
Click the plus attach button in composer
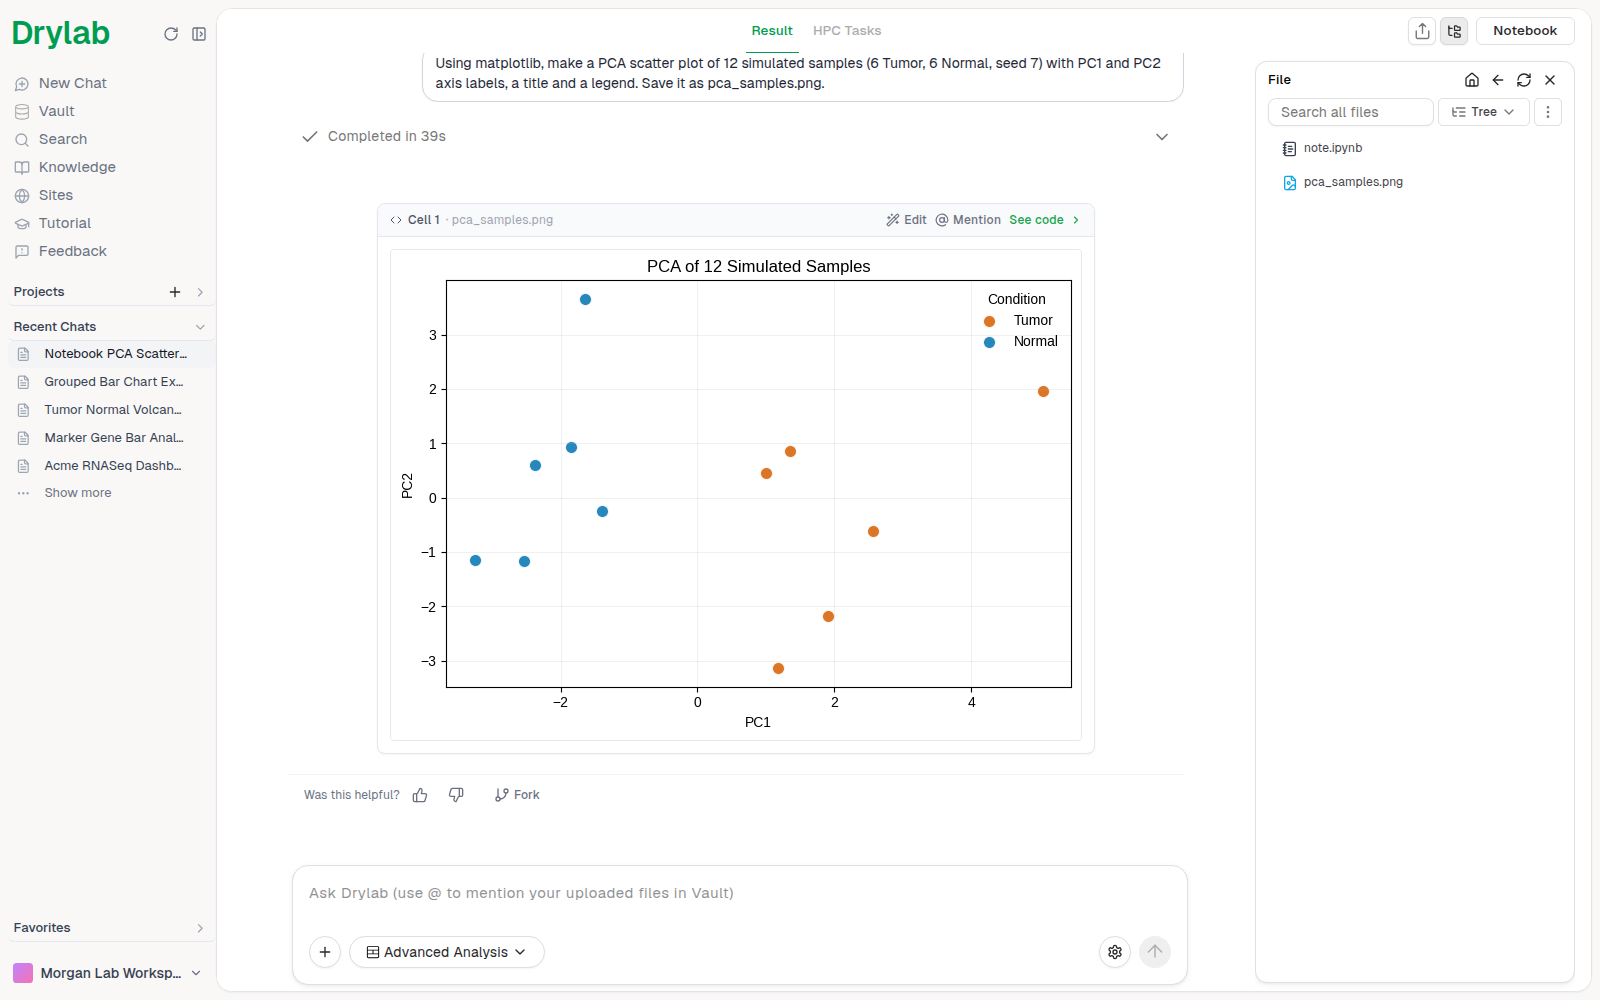(325, 952)
